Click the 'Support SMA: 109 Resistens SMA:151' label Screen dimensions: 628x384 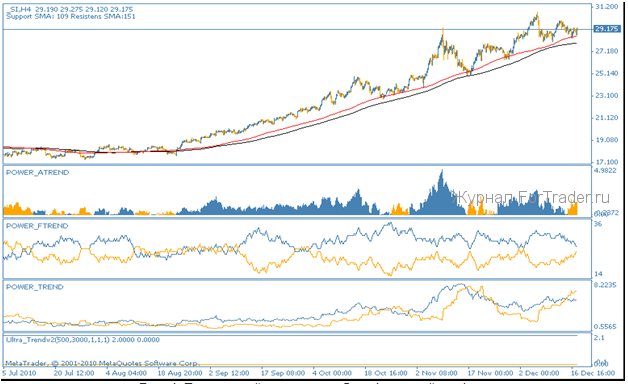pyautogui.click(x=71, y=16)
